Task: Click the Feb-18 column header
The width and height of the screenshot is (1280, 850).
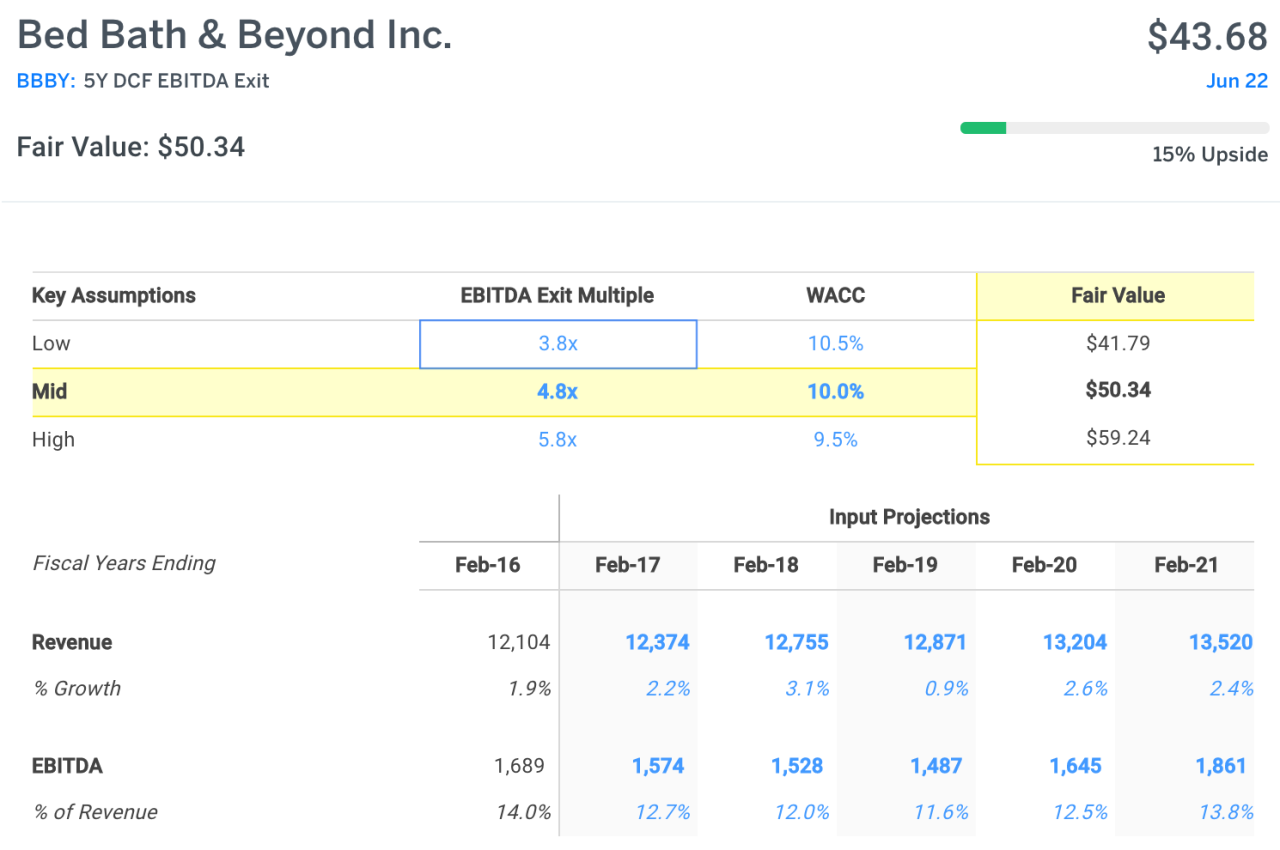Action: (x=766, y=565)
